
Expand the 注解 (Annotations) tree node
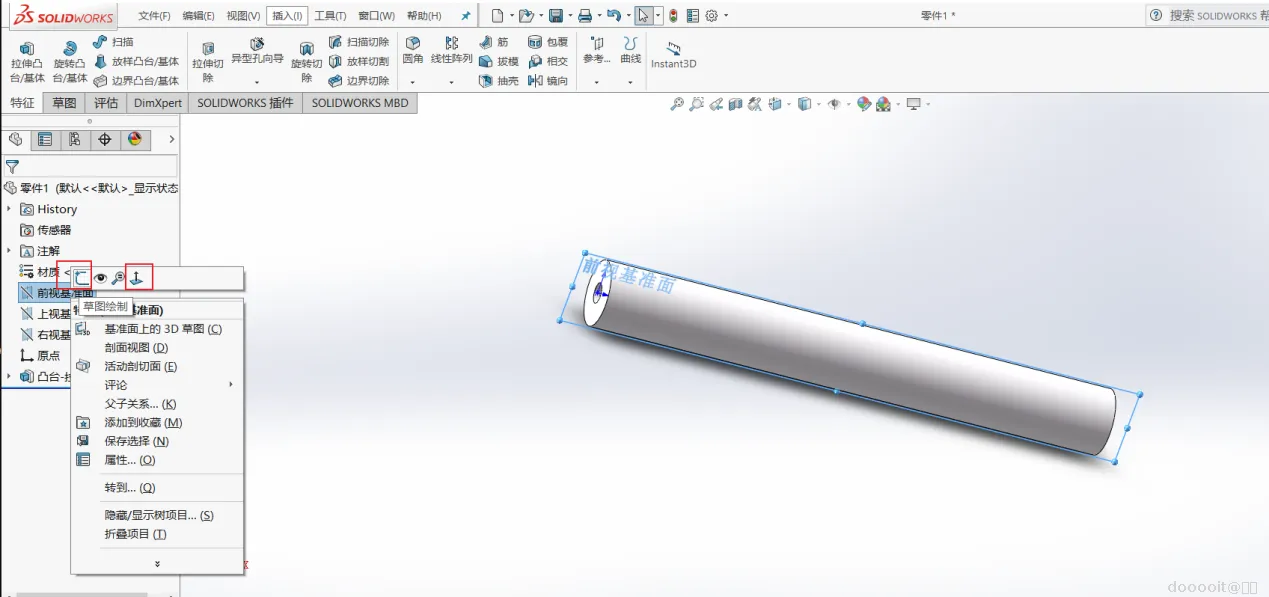(9, 251)
